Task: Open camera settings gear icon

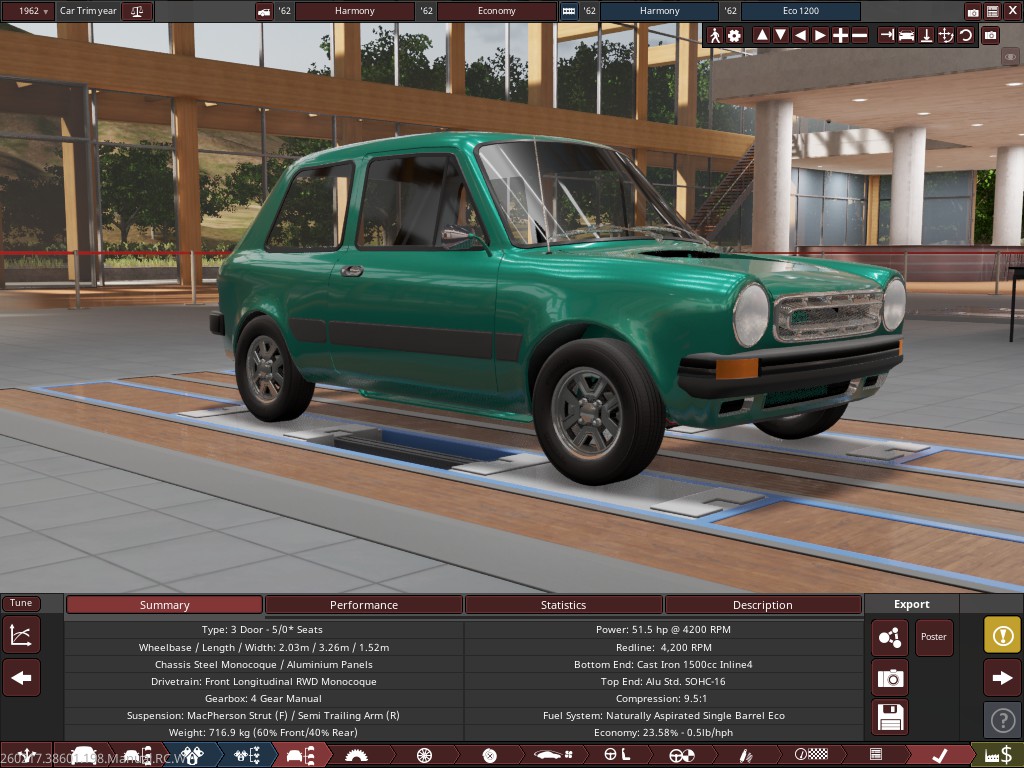Action: pyautogui.click(x=735, y=35)
